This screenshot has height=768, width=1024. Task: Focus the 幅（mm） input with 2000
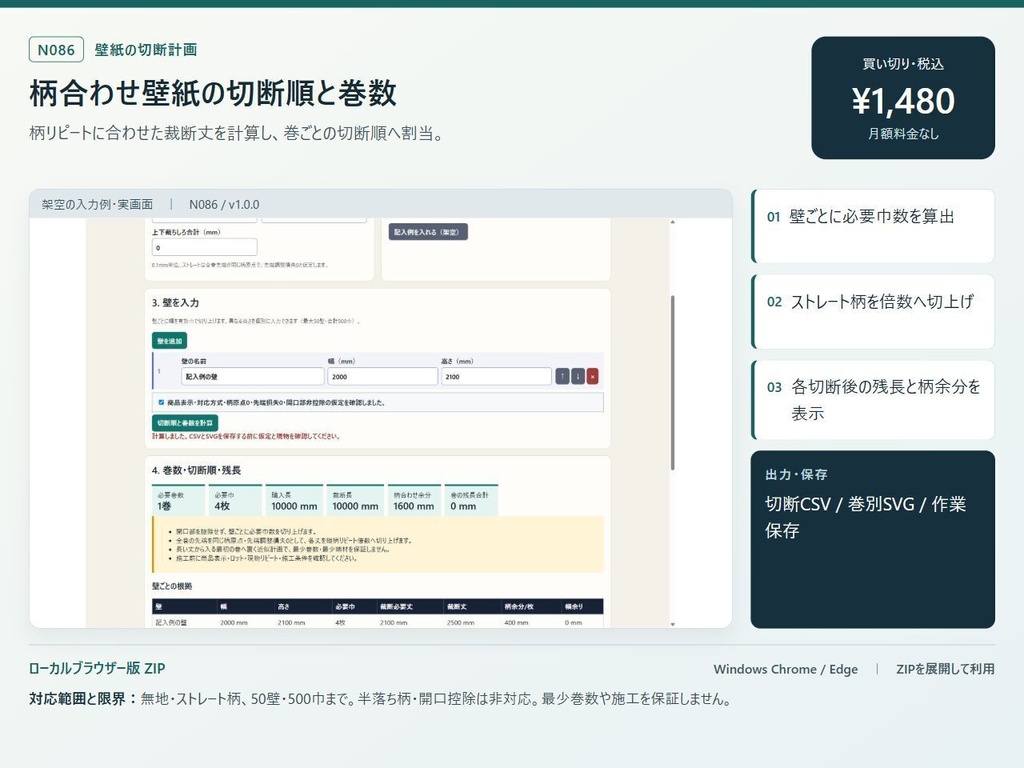pyautogui.click(x=382, y=377)
